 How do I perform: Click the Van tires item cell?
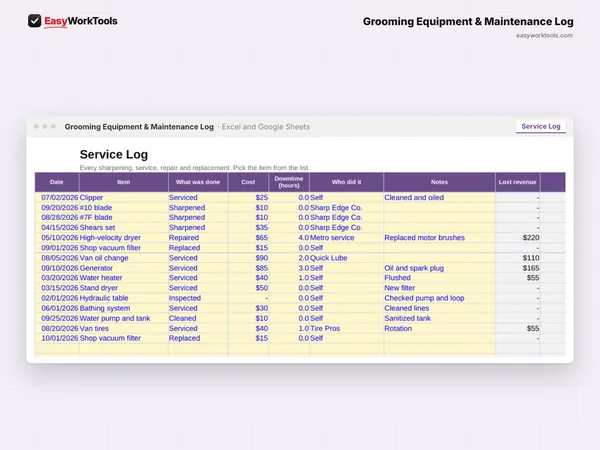pyautogui.click(x=124, y=328)
